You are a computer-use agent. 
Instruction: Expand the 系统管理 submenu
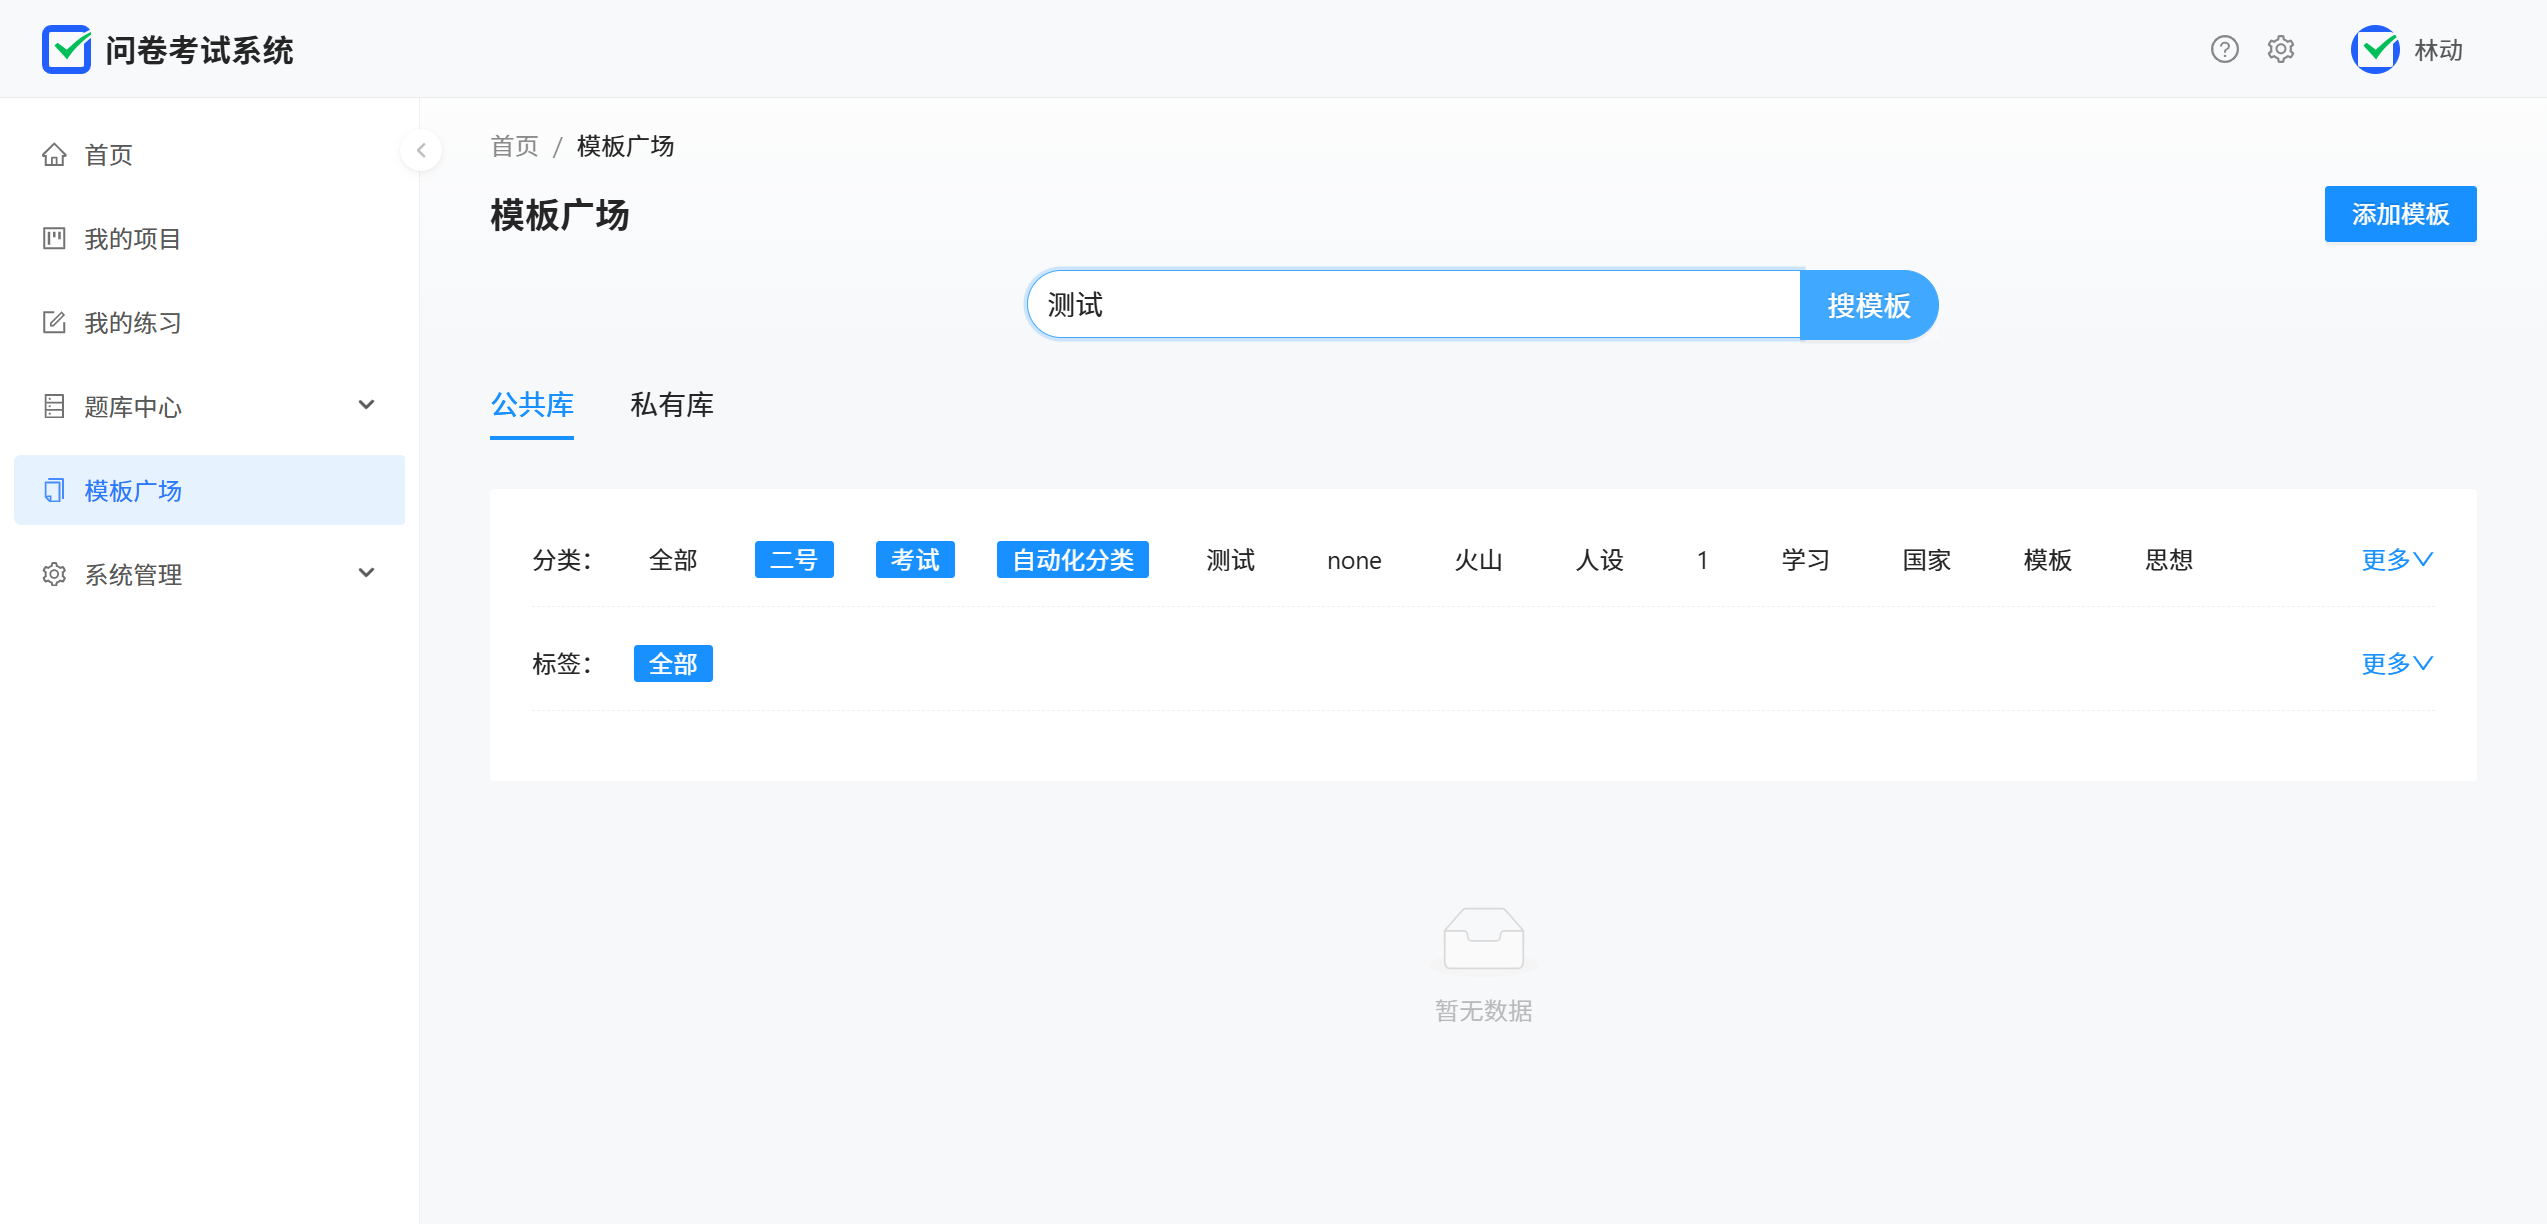click(366, 573)
